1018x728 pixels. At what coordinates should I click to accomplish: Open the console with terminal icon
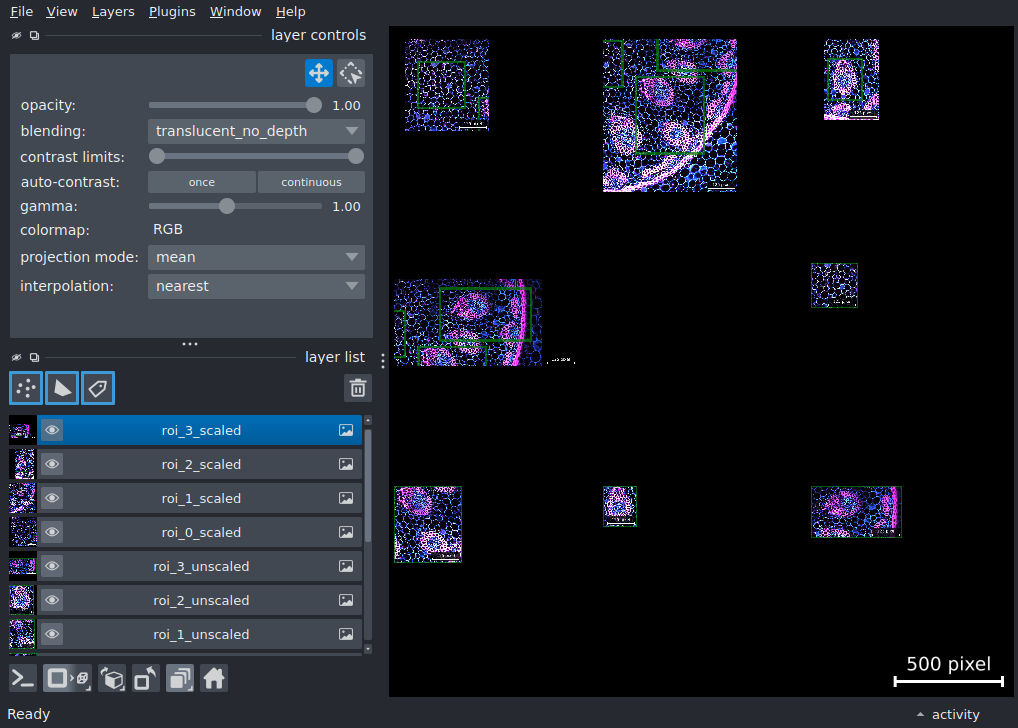(x=23, y=679)
